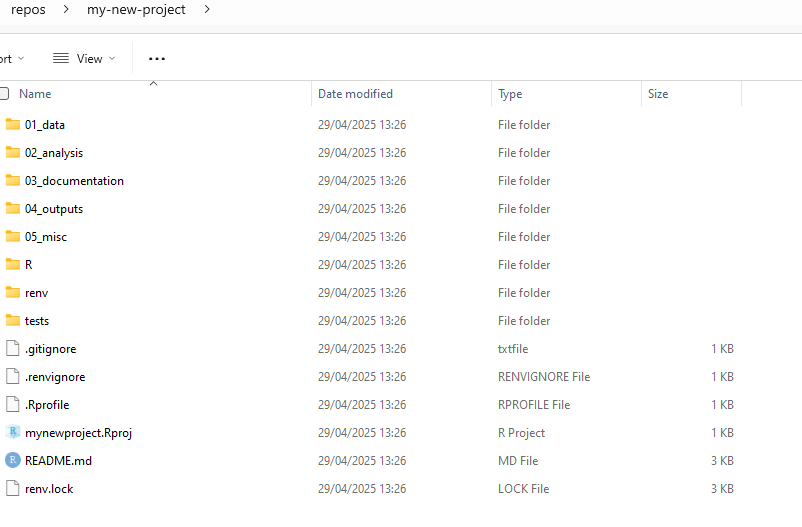Open the three-dots See more menu
The image size is (802, 527).
[x=157, y=59]
